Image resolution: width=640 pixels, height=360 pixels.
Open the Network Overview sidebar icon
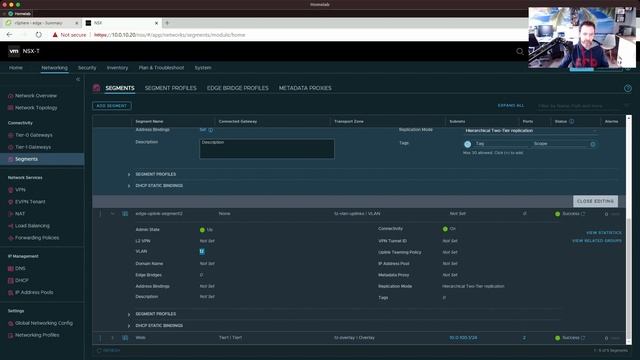[11, 96]
